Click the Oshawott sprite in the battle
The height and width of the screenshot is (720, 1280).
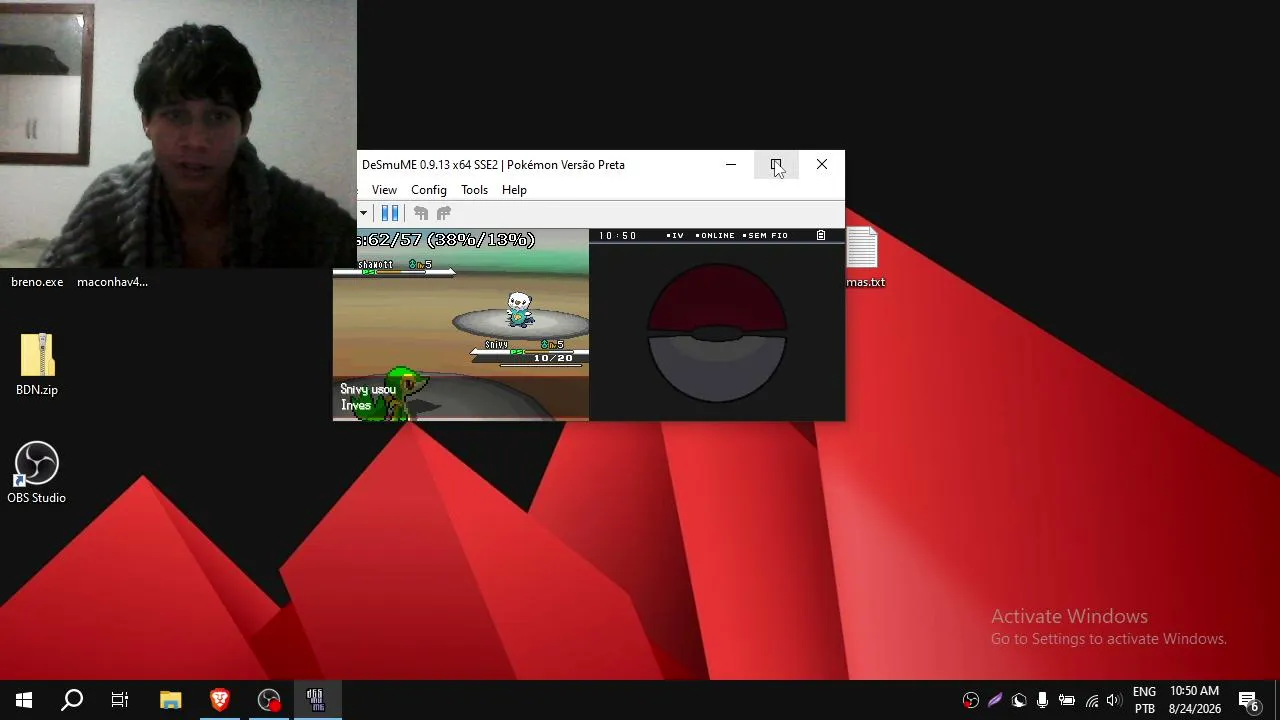pyautogui.click(x=519, y=309)
